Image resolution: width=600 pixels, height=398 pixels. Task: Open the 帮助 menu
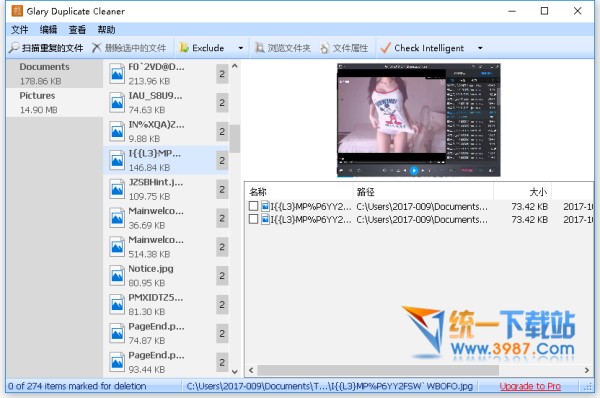(106, 29)
